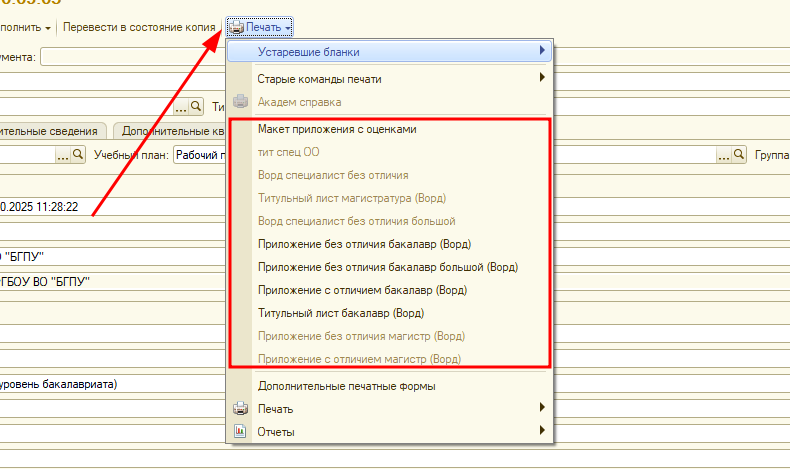This screenshot has width=790, height=469.
Task: Switch to the tab starting with Дополнительные кв
Action: 169,131
